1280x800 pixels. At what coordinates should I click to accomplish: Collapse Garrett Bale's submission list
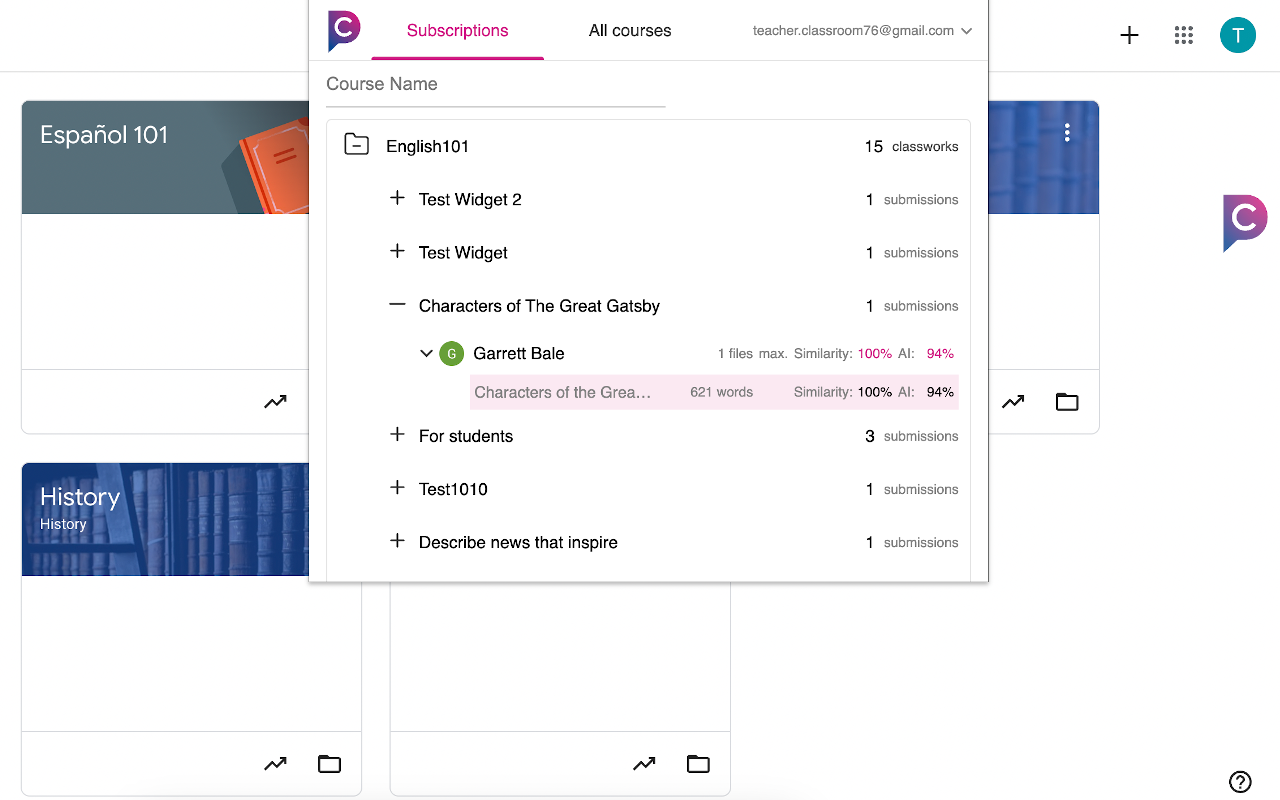(426, 353)
